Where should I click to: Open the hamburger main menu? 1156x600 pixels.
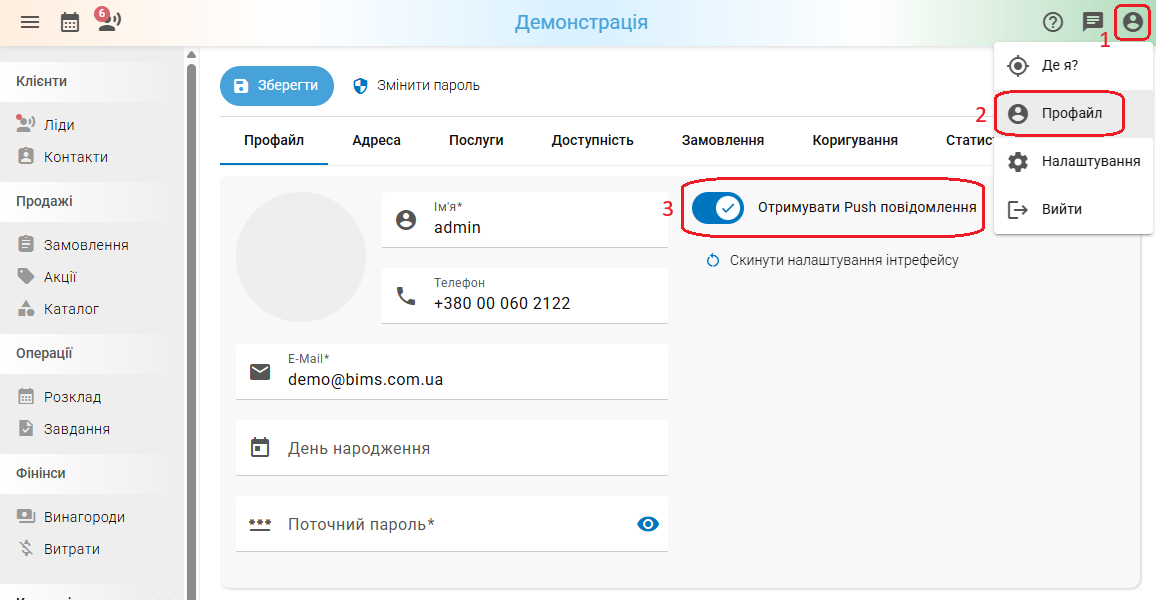[30, 22]
